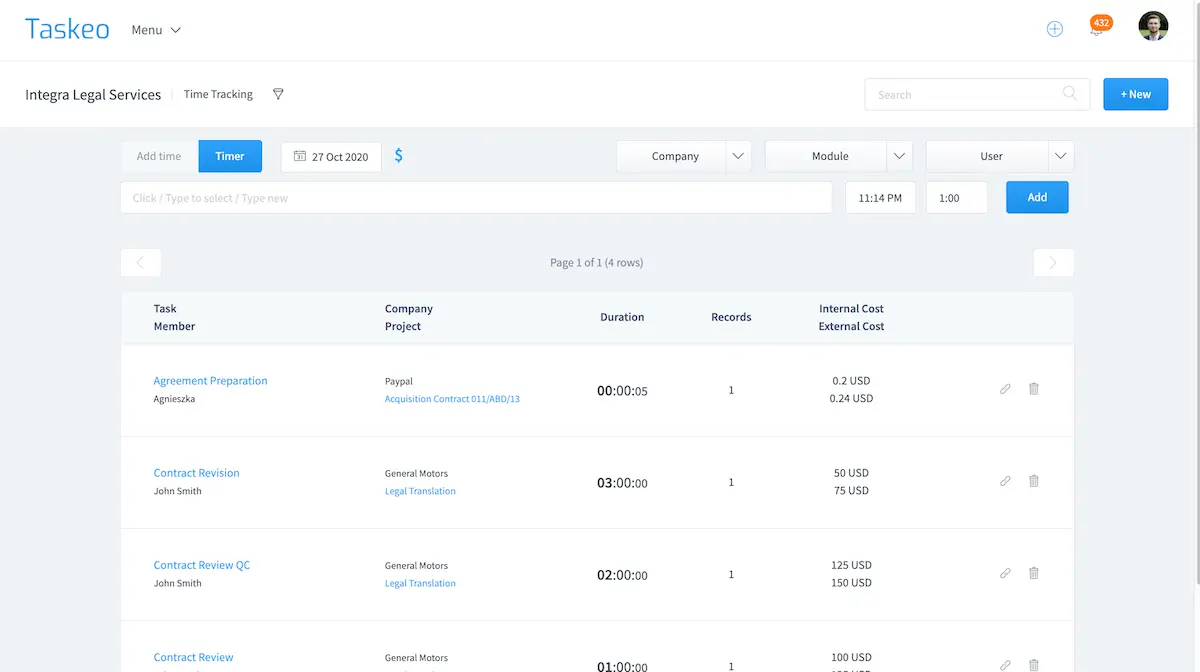The width and height of the screenshot is (1200, 672).
Task: Click link icon for Contract Revision row
Action: [x=1005, y=481]
